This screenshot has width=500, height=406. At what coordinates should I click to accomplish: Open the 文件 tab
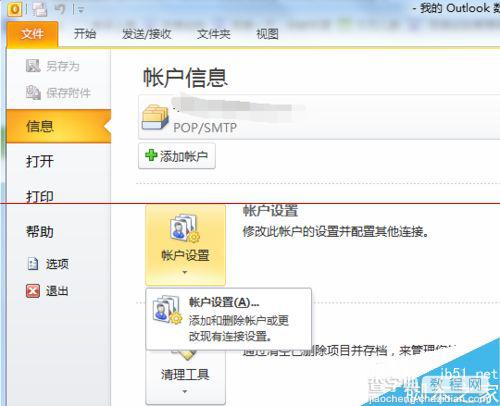pos(32,34)
